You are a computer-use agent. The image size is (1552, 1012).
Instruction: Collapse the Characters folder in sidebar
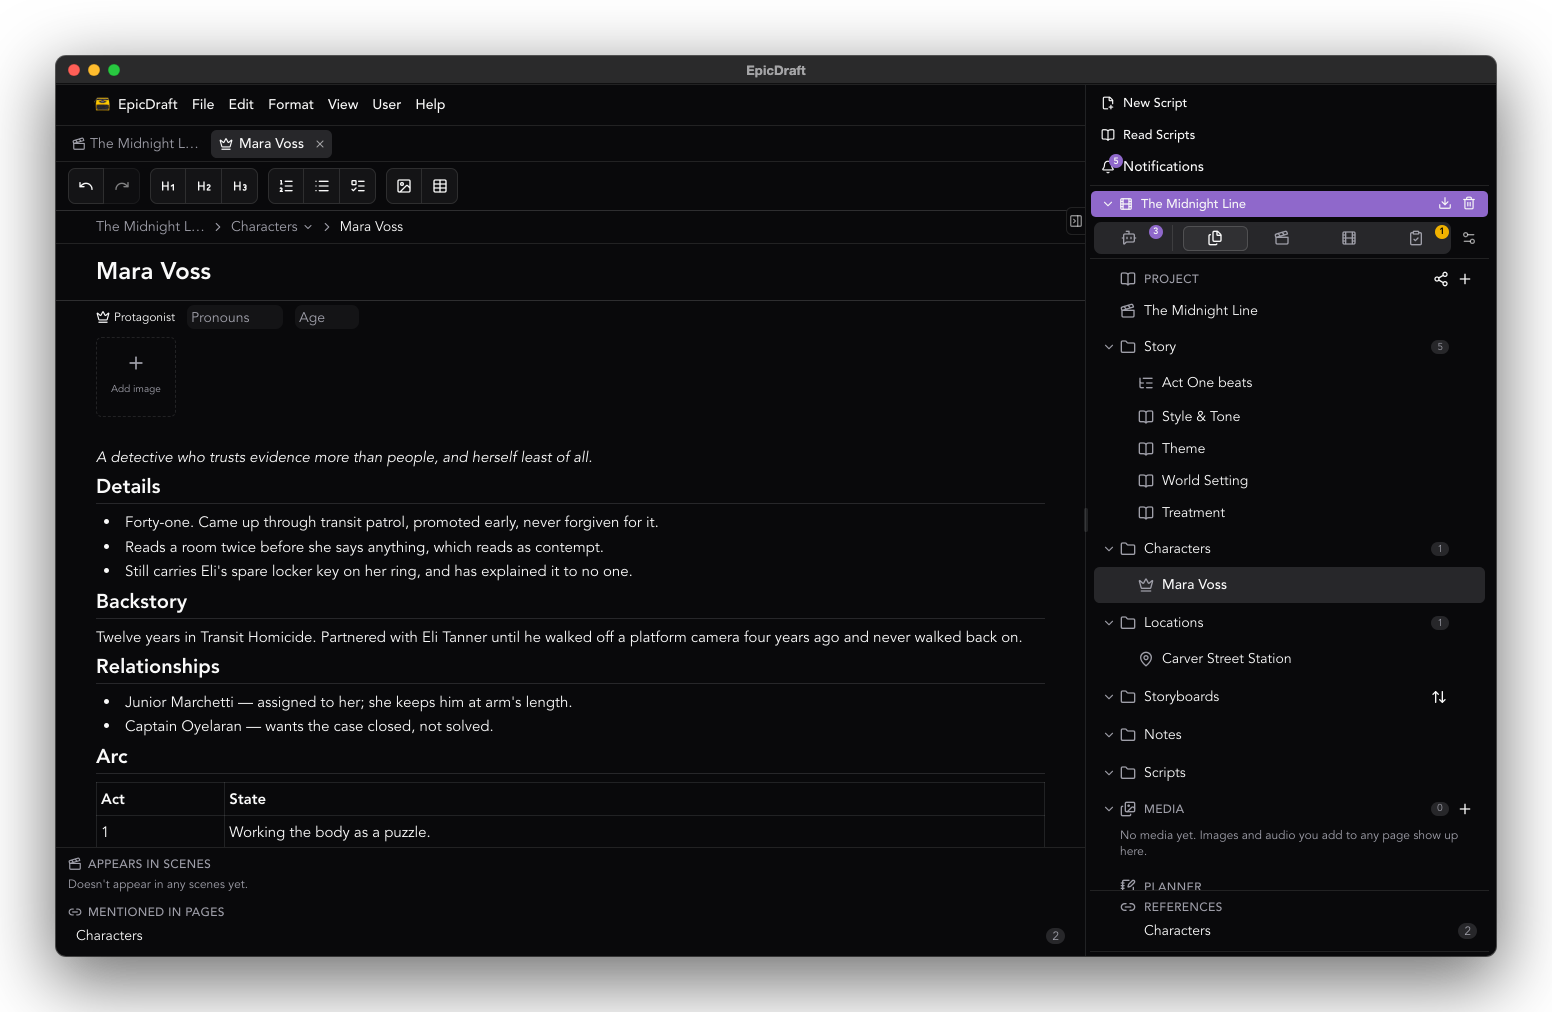tap(1109, 549)
